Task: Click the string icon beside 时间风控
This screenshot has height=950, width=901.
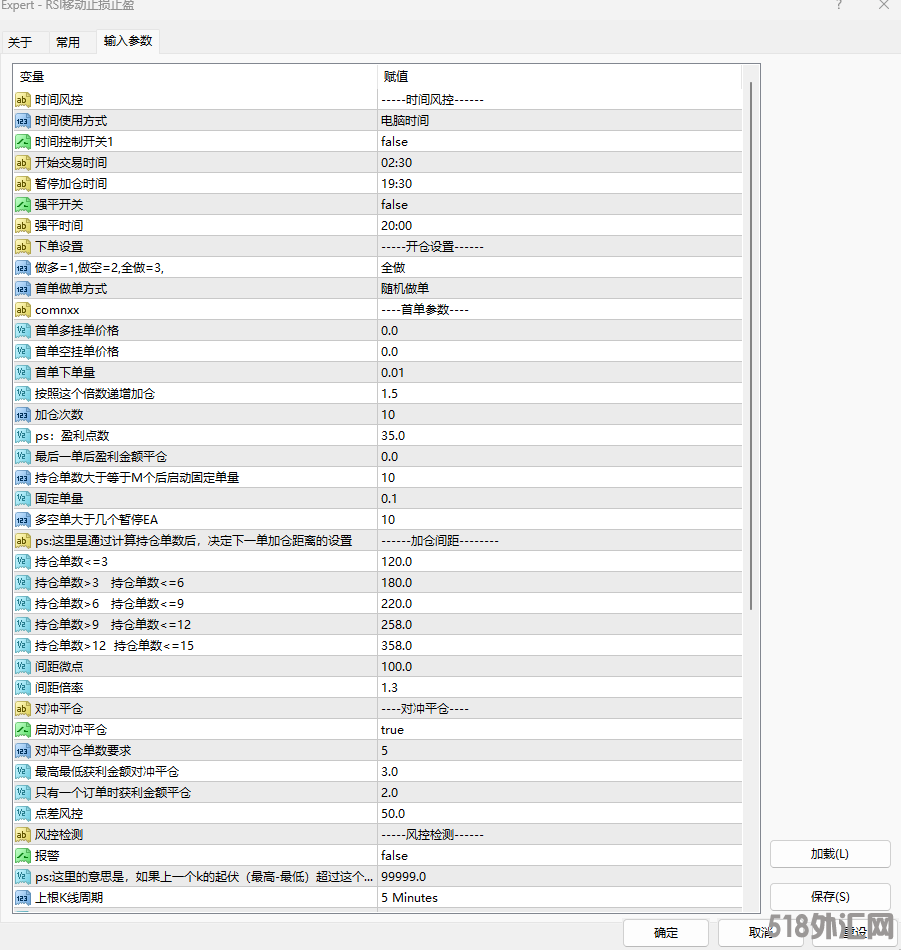Action: click(23, 100)
